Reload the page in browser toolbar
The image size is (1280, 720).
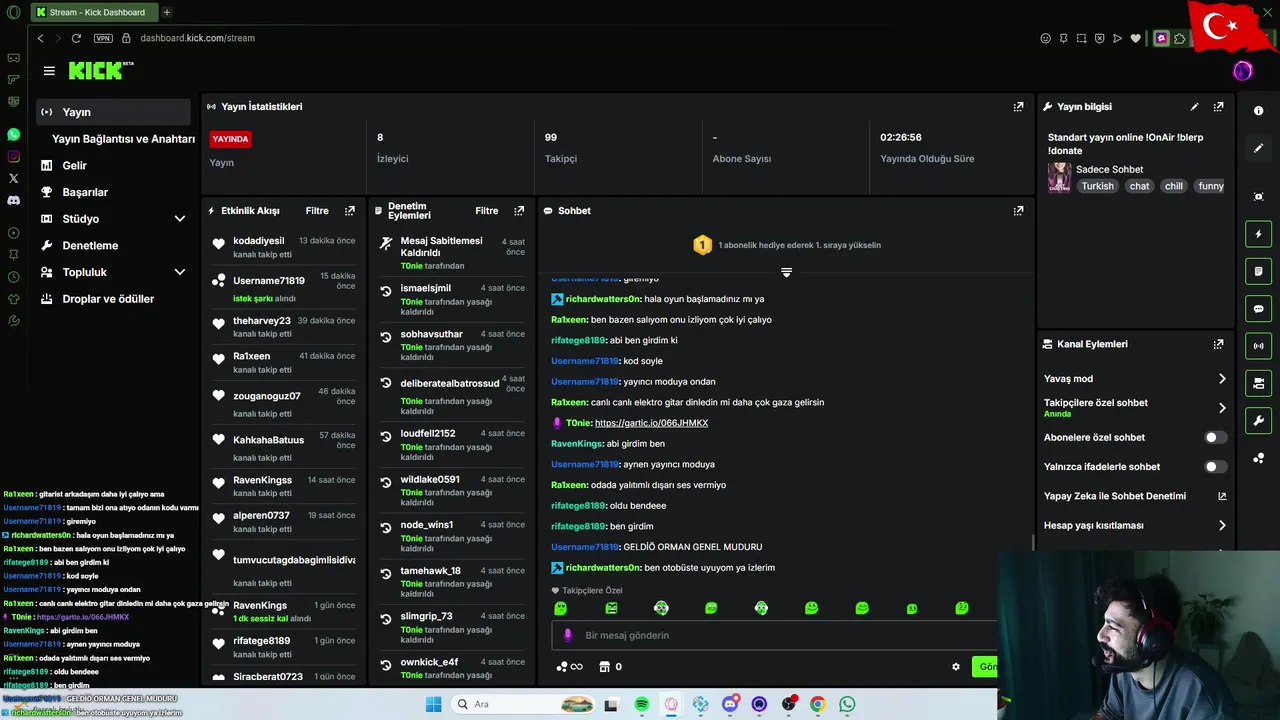[x=76, y=38]
